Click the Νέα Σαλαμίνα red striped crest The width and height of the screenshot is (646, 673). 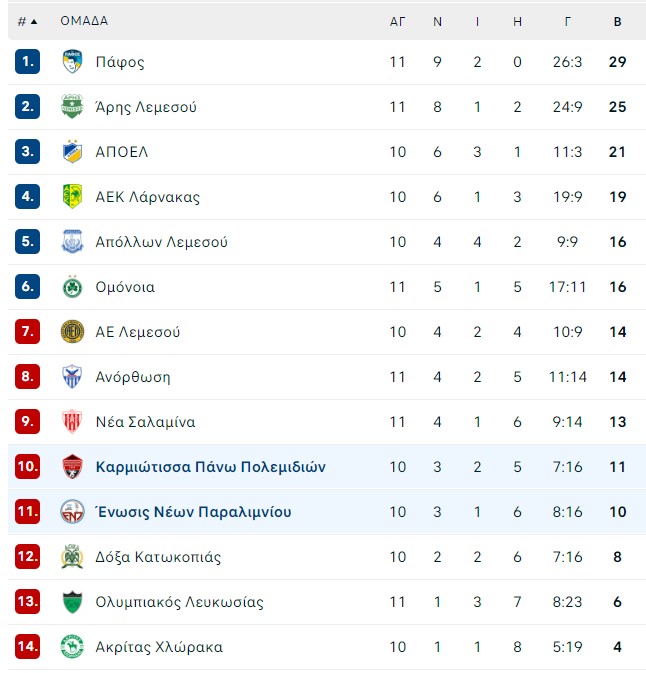[72, 421]
